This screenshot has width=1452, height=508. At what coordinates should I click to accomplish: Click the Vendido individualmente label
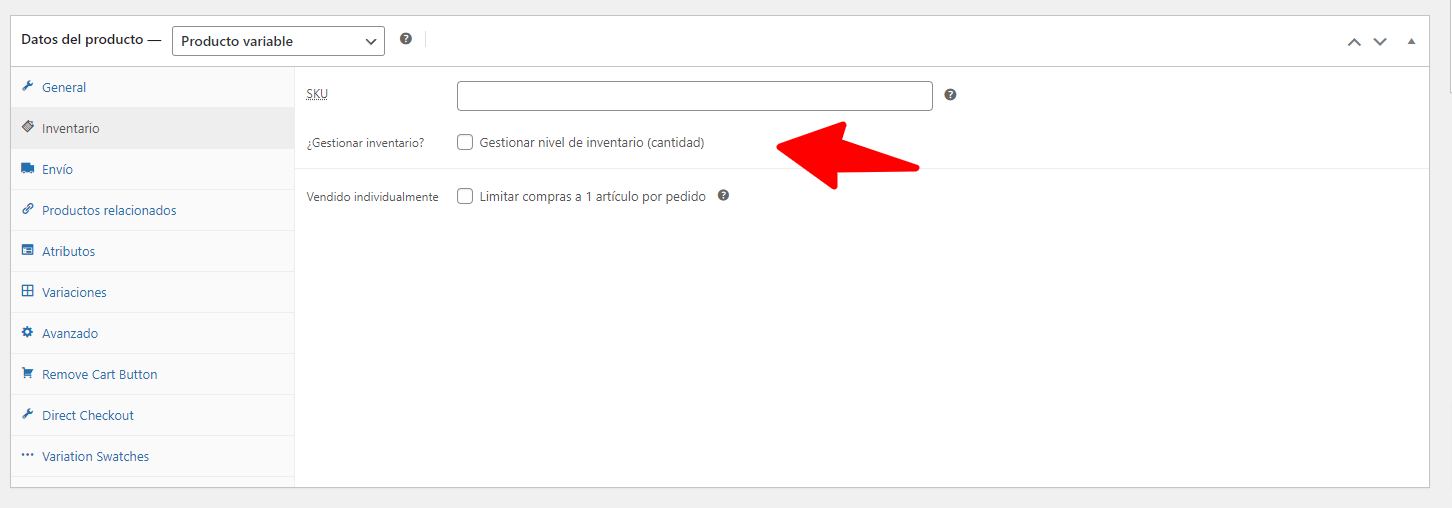[372, 197]
